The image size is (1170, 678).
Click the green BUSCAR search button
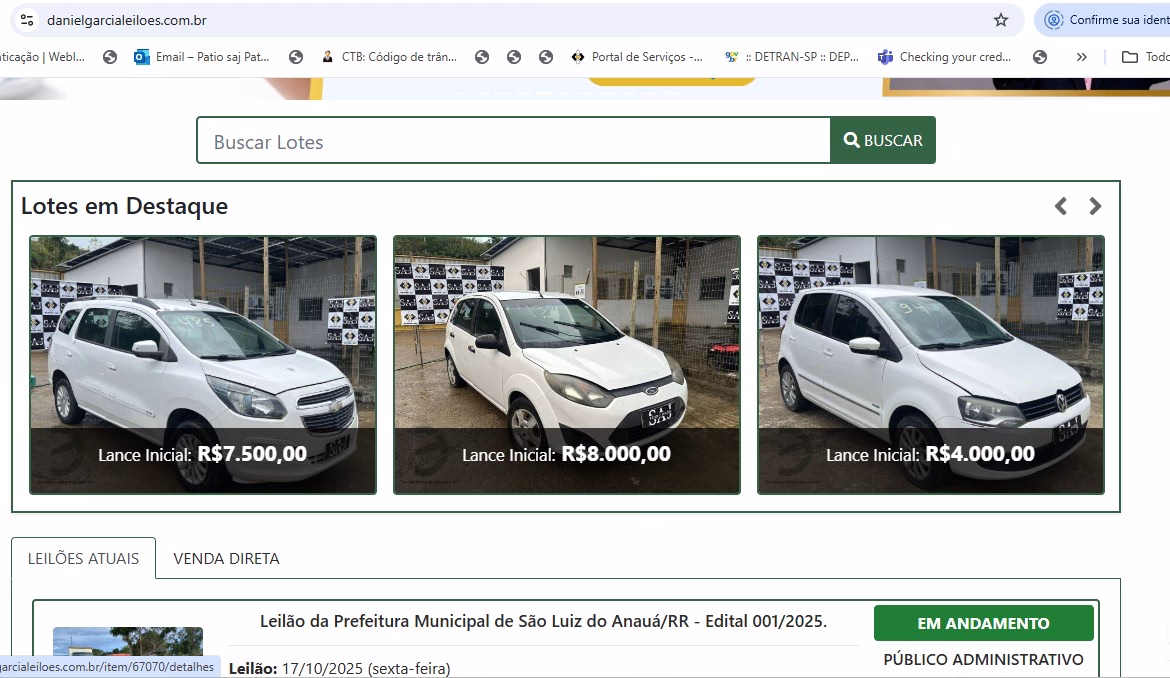tap(883, 140)
